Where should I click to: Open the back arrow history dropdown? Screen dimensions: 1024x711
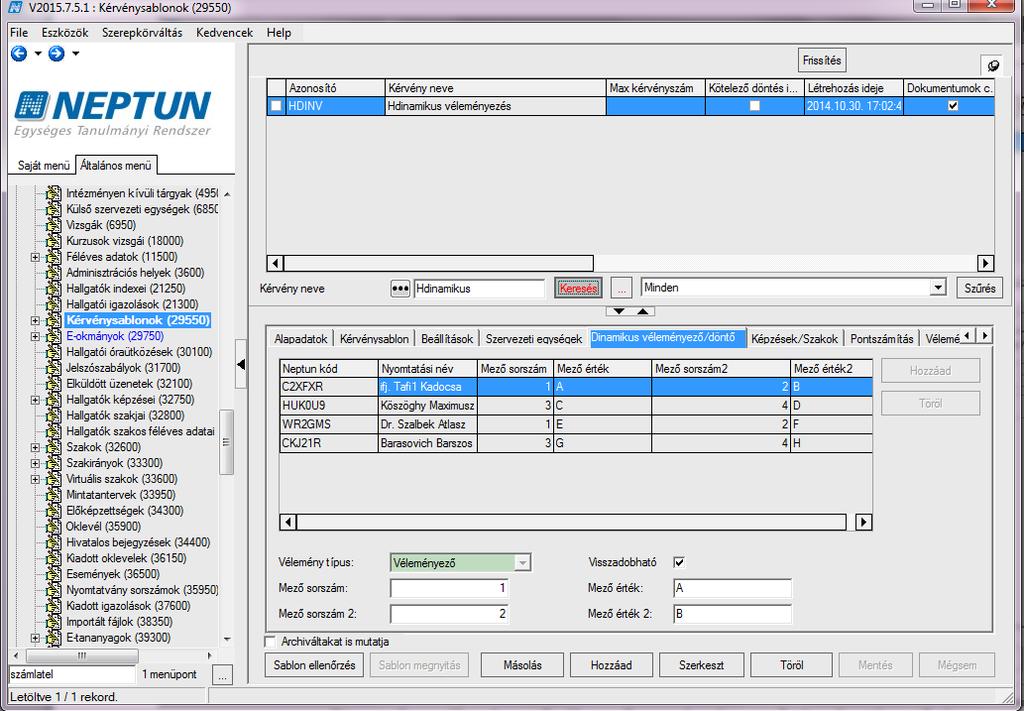pos(37,54)
